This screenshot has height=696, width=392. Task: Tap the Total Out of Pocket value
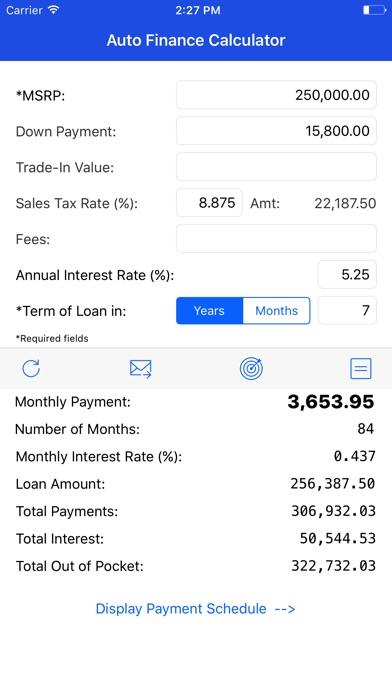coord(333,566)
